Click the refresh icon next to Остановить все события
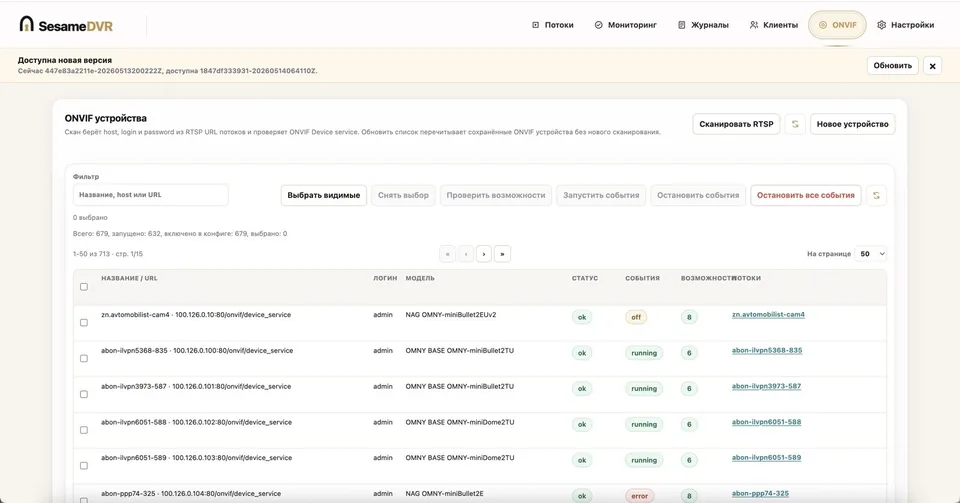 point(876,195)
